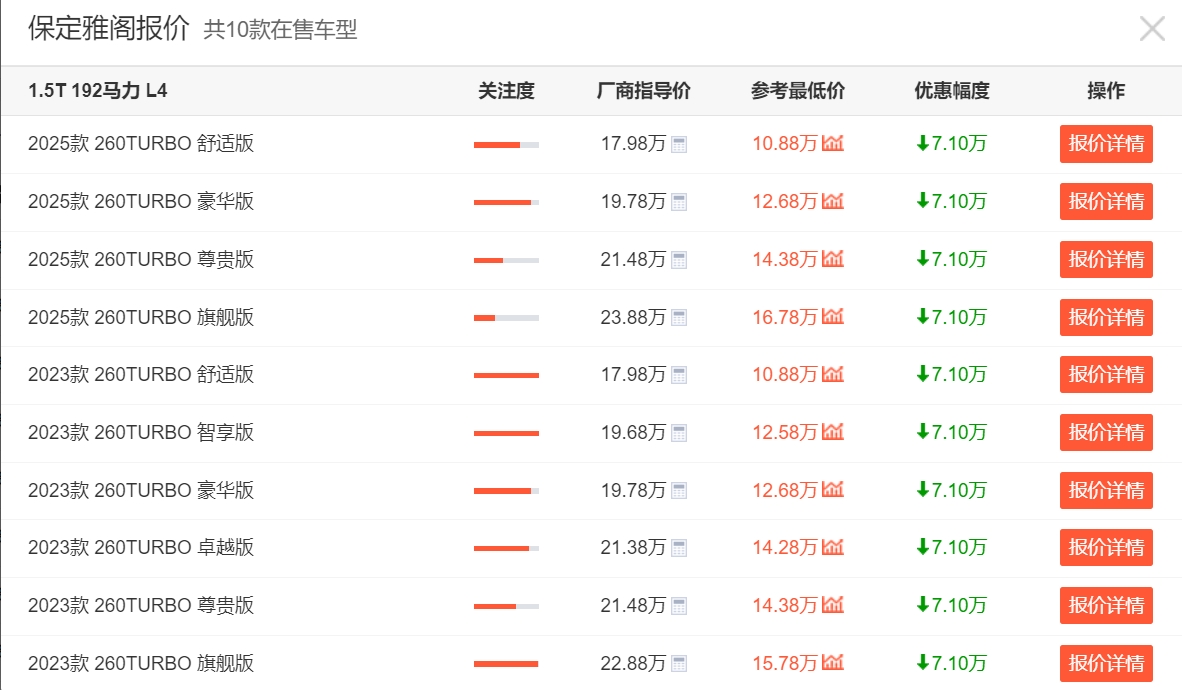Click 报价详情 for 2023款 尊贵版
The height and width of the screenshot is (690, 1182).
click(x=1106, y=606)
